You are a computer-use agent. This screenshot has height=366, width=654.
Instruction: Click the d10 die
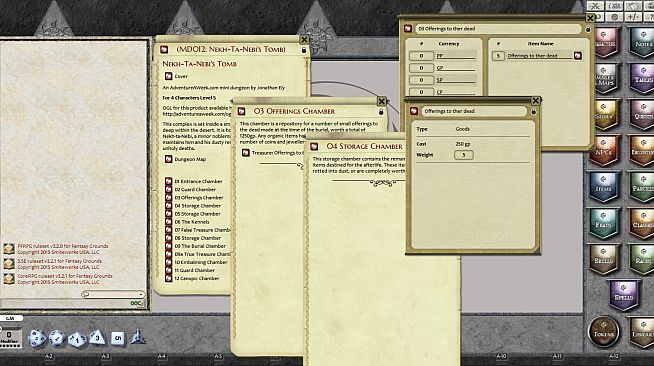click(x=77, y=339)
